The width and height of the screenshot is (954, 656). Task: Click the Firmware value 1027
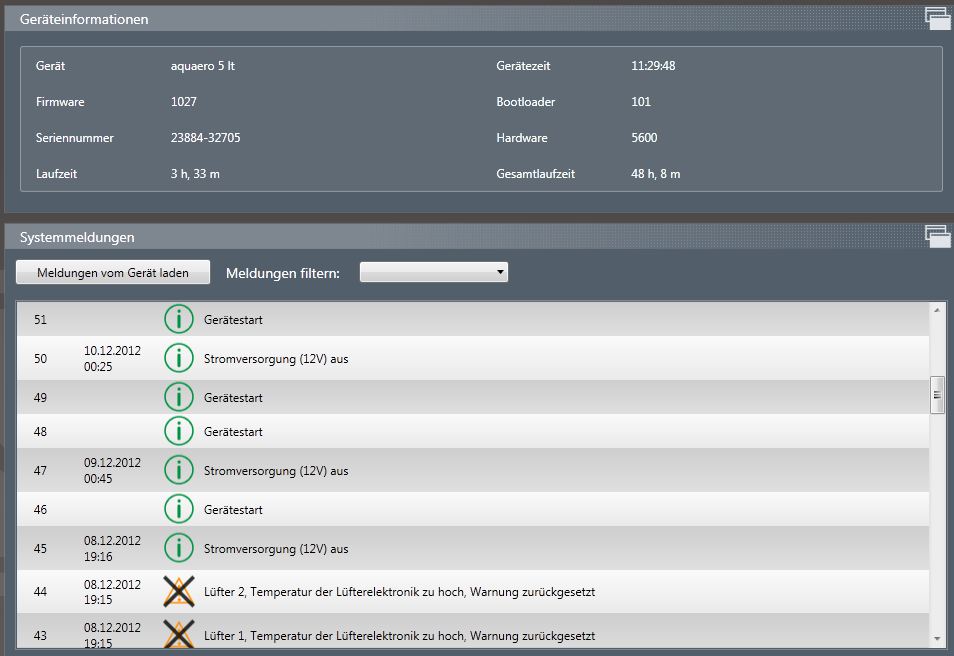tap(184, 102)
